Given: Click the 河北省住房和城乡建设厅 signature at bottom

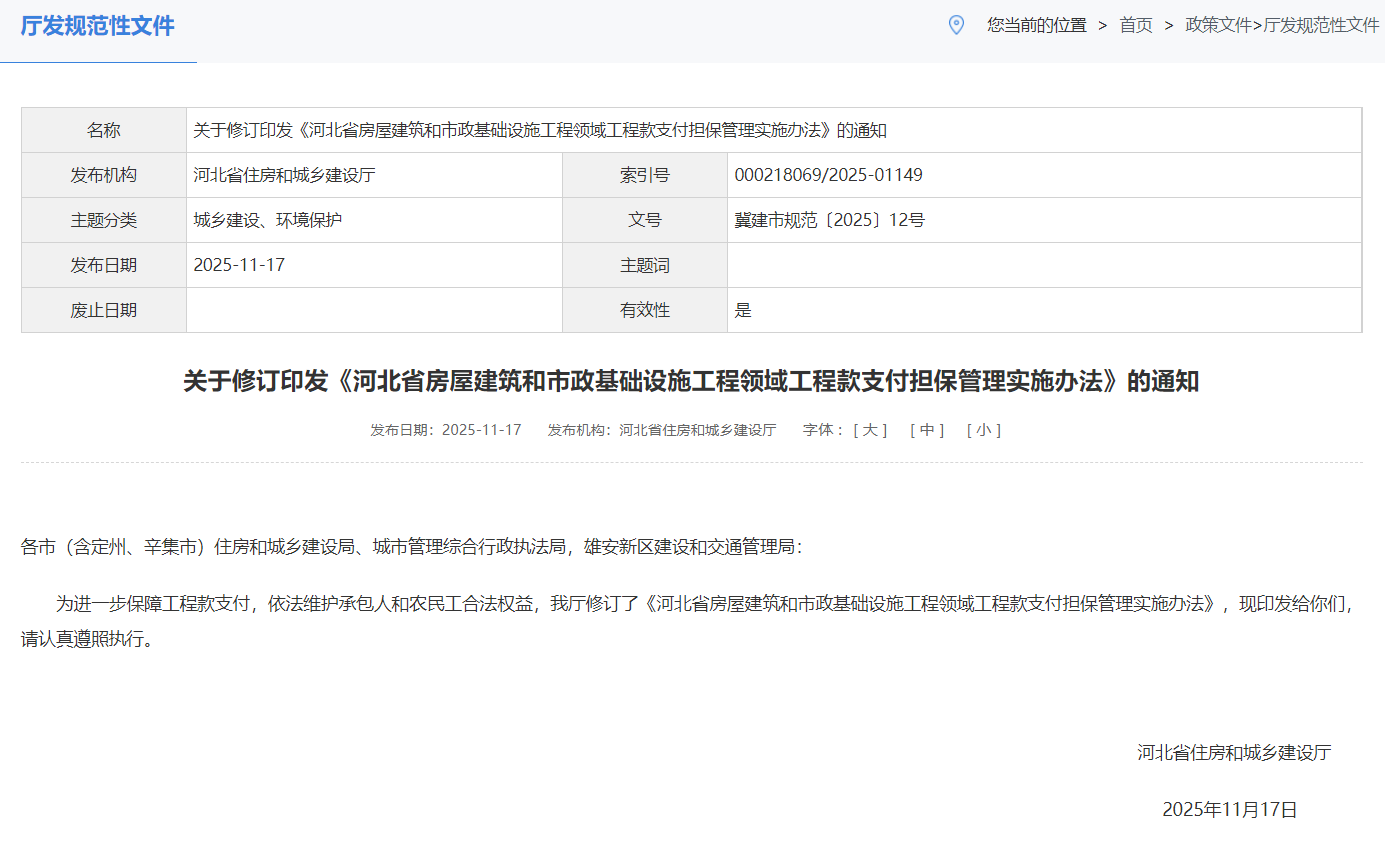Looking at the screenshot, I should 1234,753.
